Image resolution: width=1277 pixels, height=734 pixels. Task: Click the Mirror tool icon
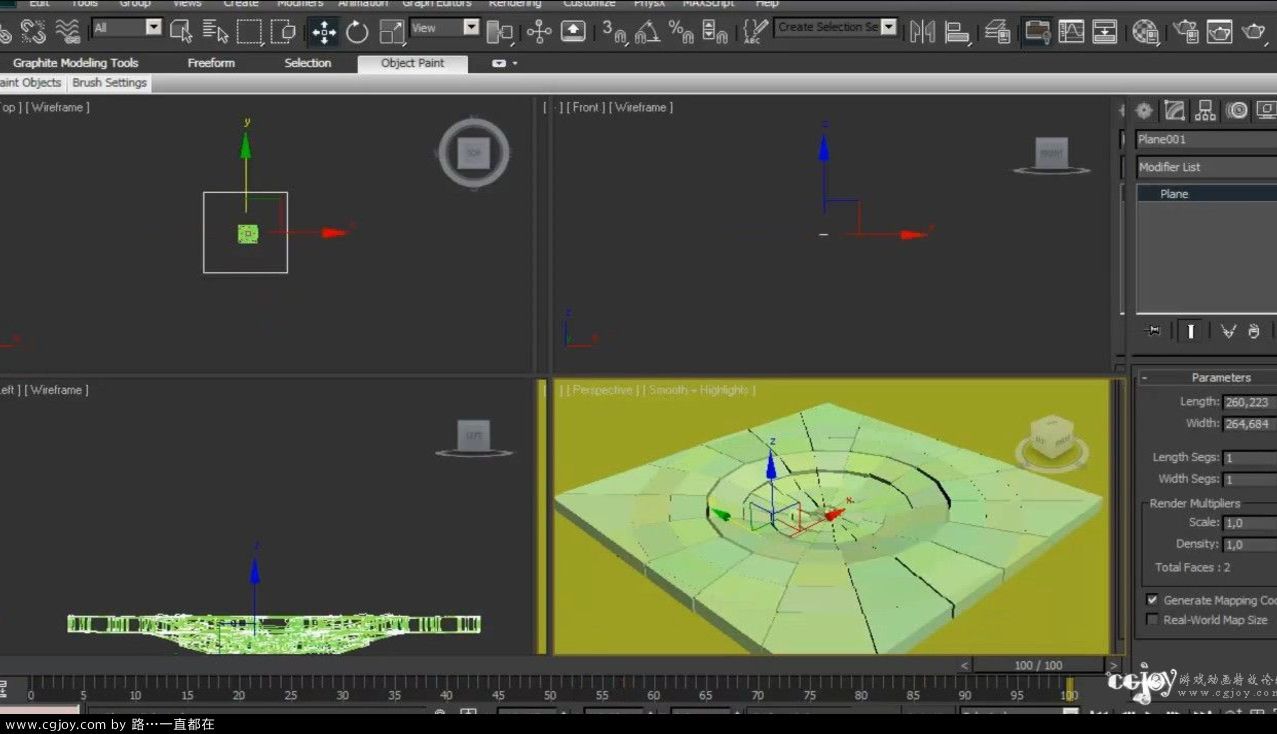coord(922,31)
